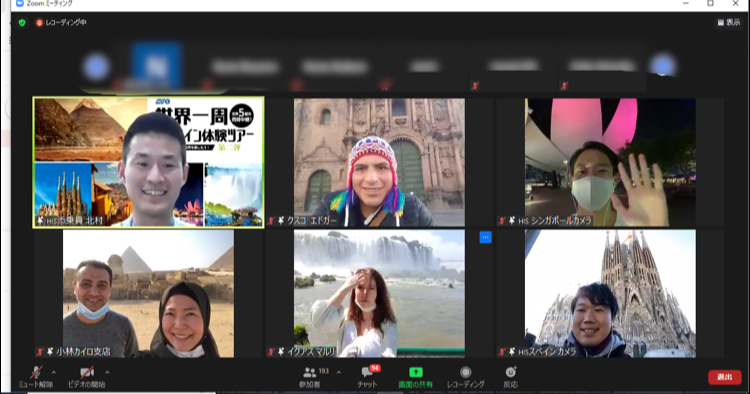
Task: Click the red leave meeting (退出) button
Action: (725, 377)
